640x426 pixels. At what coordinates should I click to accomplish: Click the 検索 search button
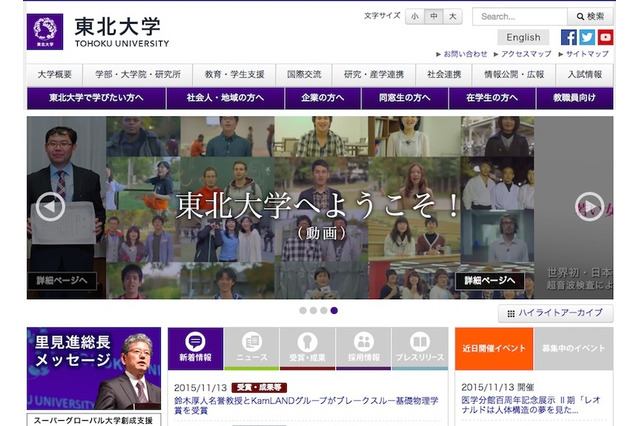[x=590, y=17]
